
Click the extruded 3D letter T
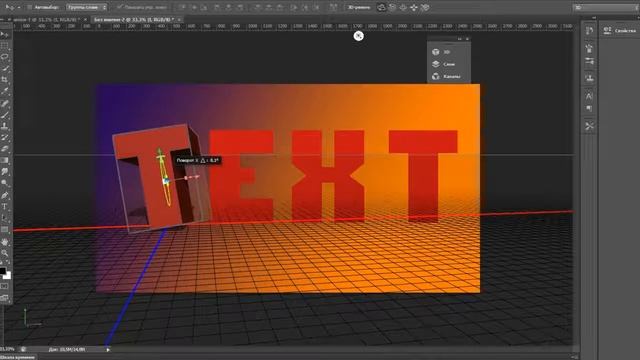[161, 179]
